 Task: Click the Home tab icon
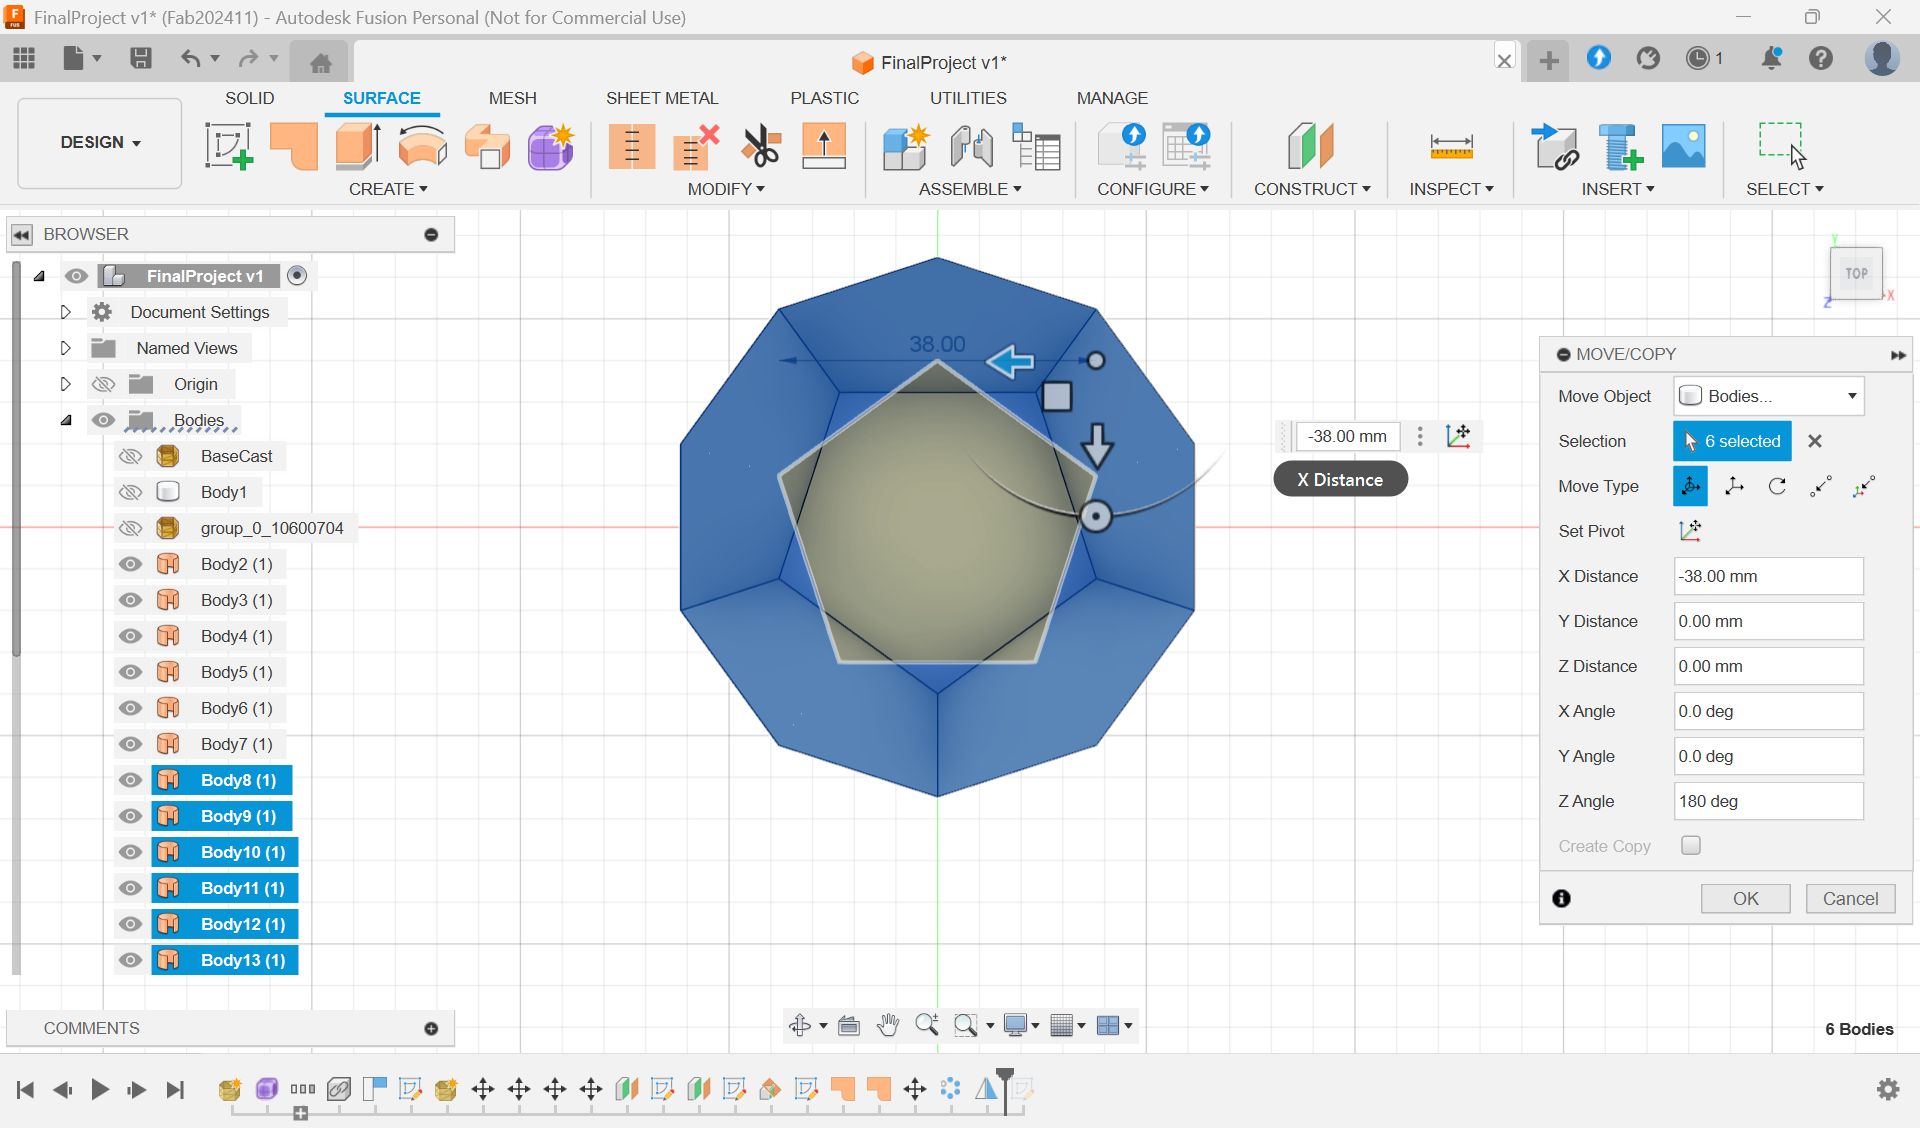click(x=320, y=63)
